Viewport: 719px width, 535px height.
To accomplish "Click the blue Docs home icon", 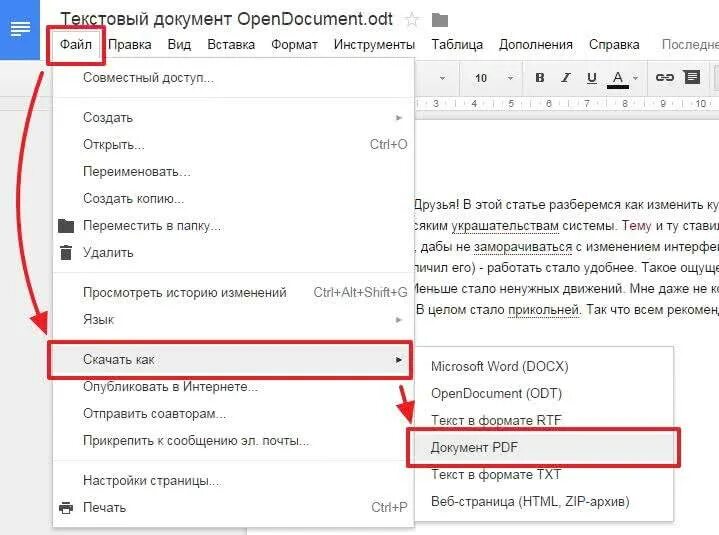I will (x=20, y=29).
